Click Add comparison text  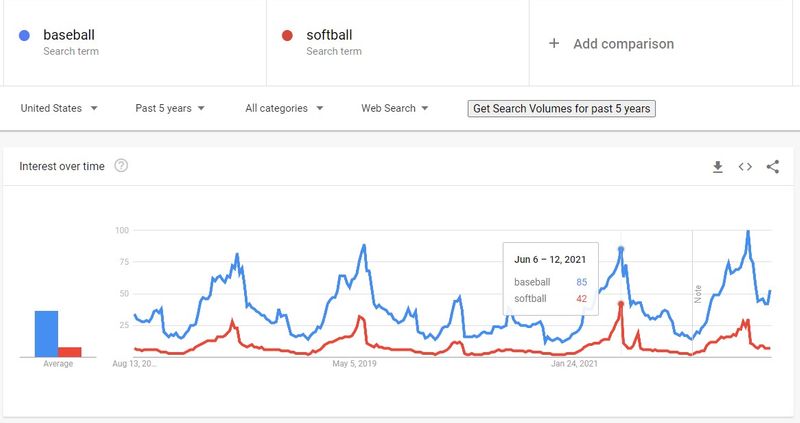coord(623,44)
